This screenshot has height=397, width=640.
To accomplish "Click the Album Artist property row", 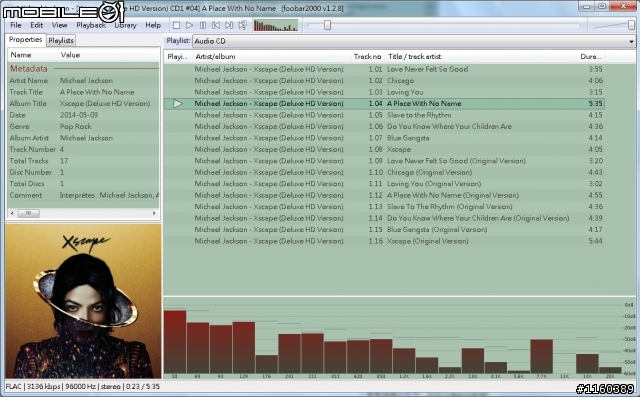I will 83,138.
